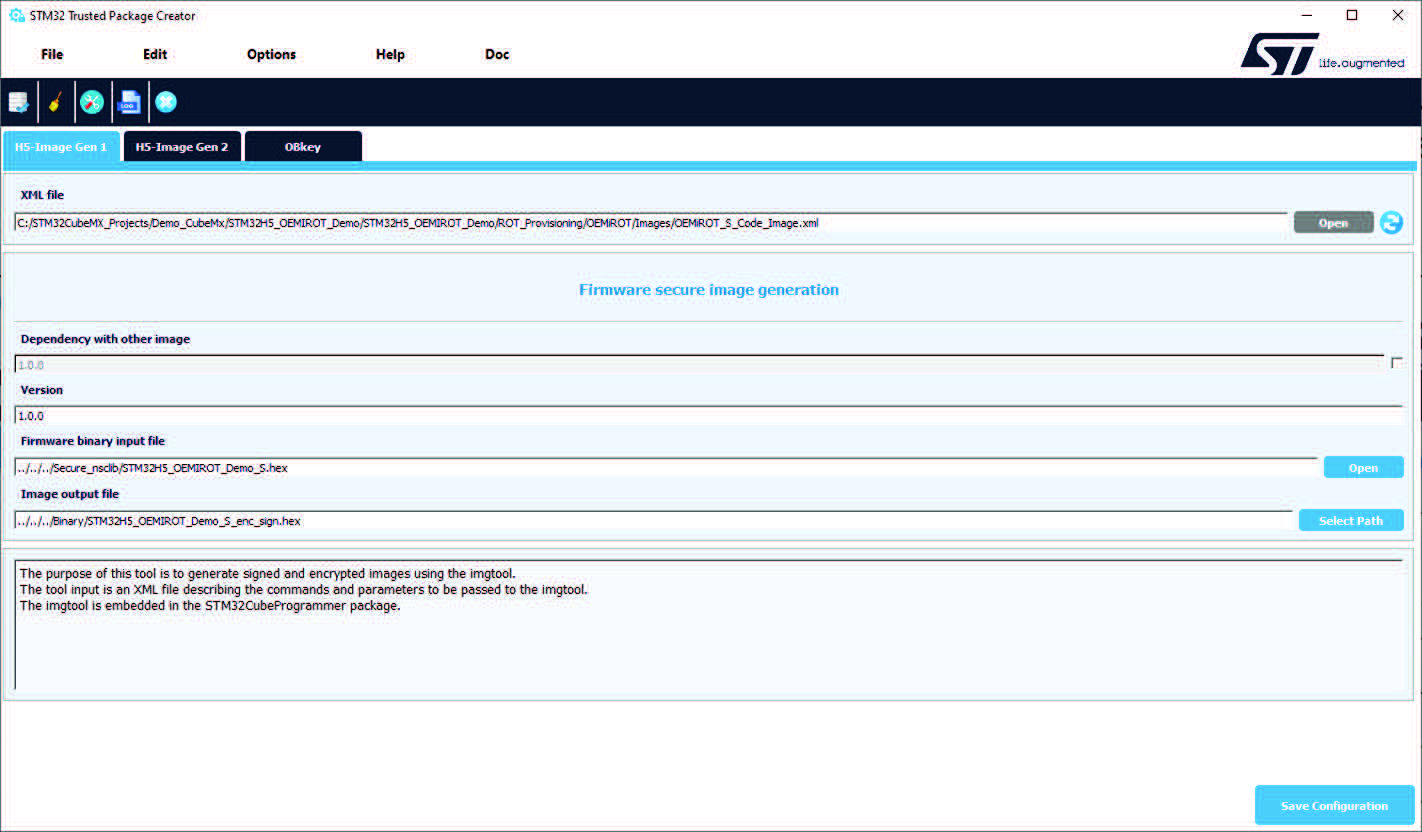Click the database checkmark toolbar icon
The image size is (1422, 832).
coord(18,102)
